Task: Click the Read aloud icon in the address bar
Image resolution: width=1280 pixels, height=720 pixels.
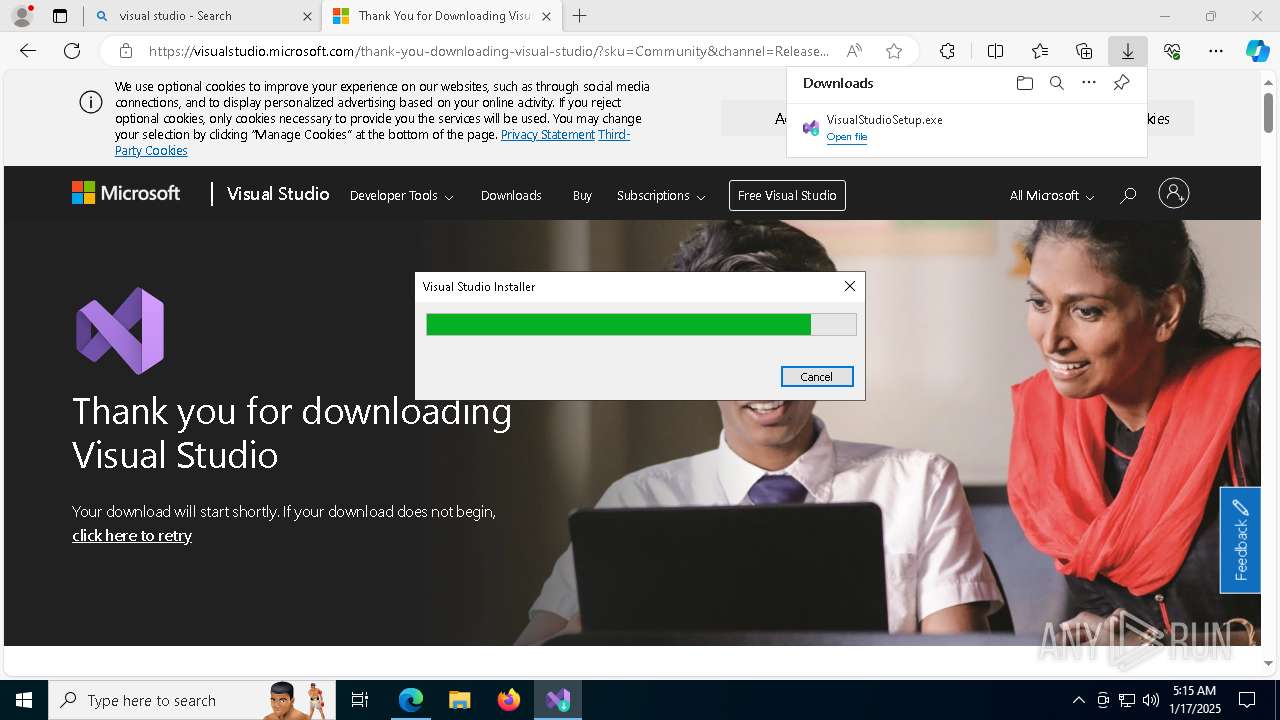Action: tap(854, 51)
